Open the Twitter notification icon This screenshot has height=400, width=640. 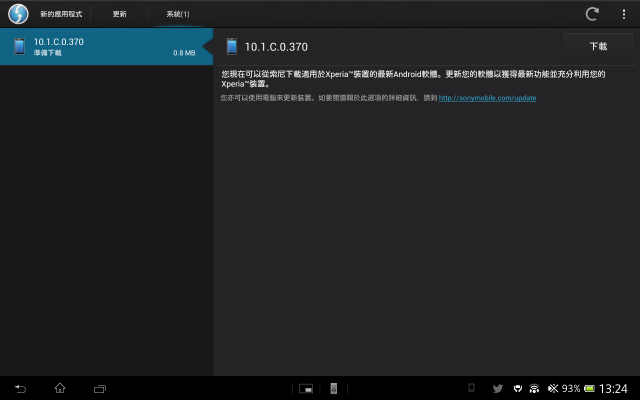tap(498, 389)
